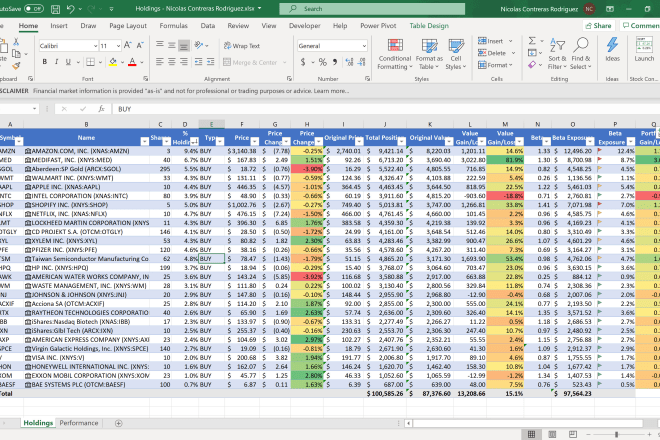660x440 pixels.
Task: Open the font size dropdown
Action: (119, 46)
